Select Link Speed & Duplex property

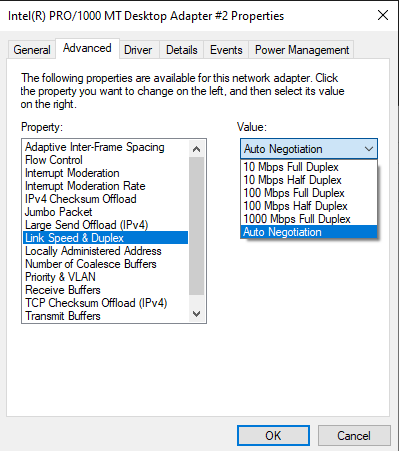click(106, 238)
